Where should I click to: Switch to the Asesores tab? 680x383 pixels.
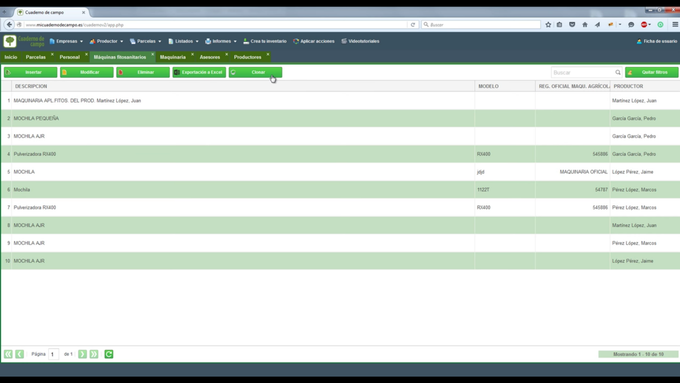pos(210,57)
